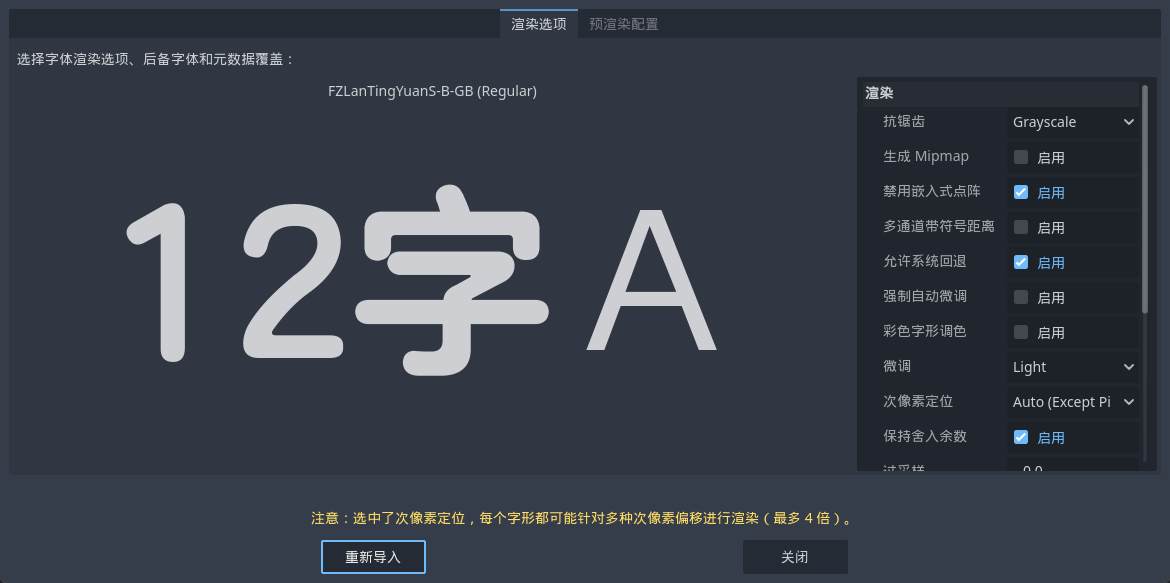Select the 渲染选项 tab
The width and height of the screenshot is (1170, 583).
[x=538, y=23]
